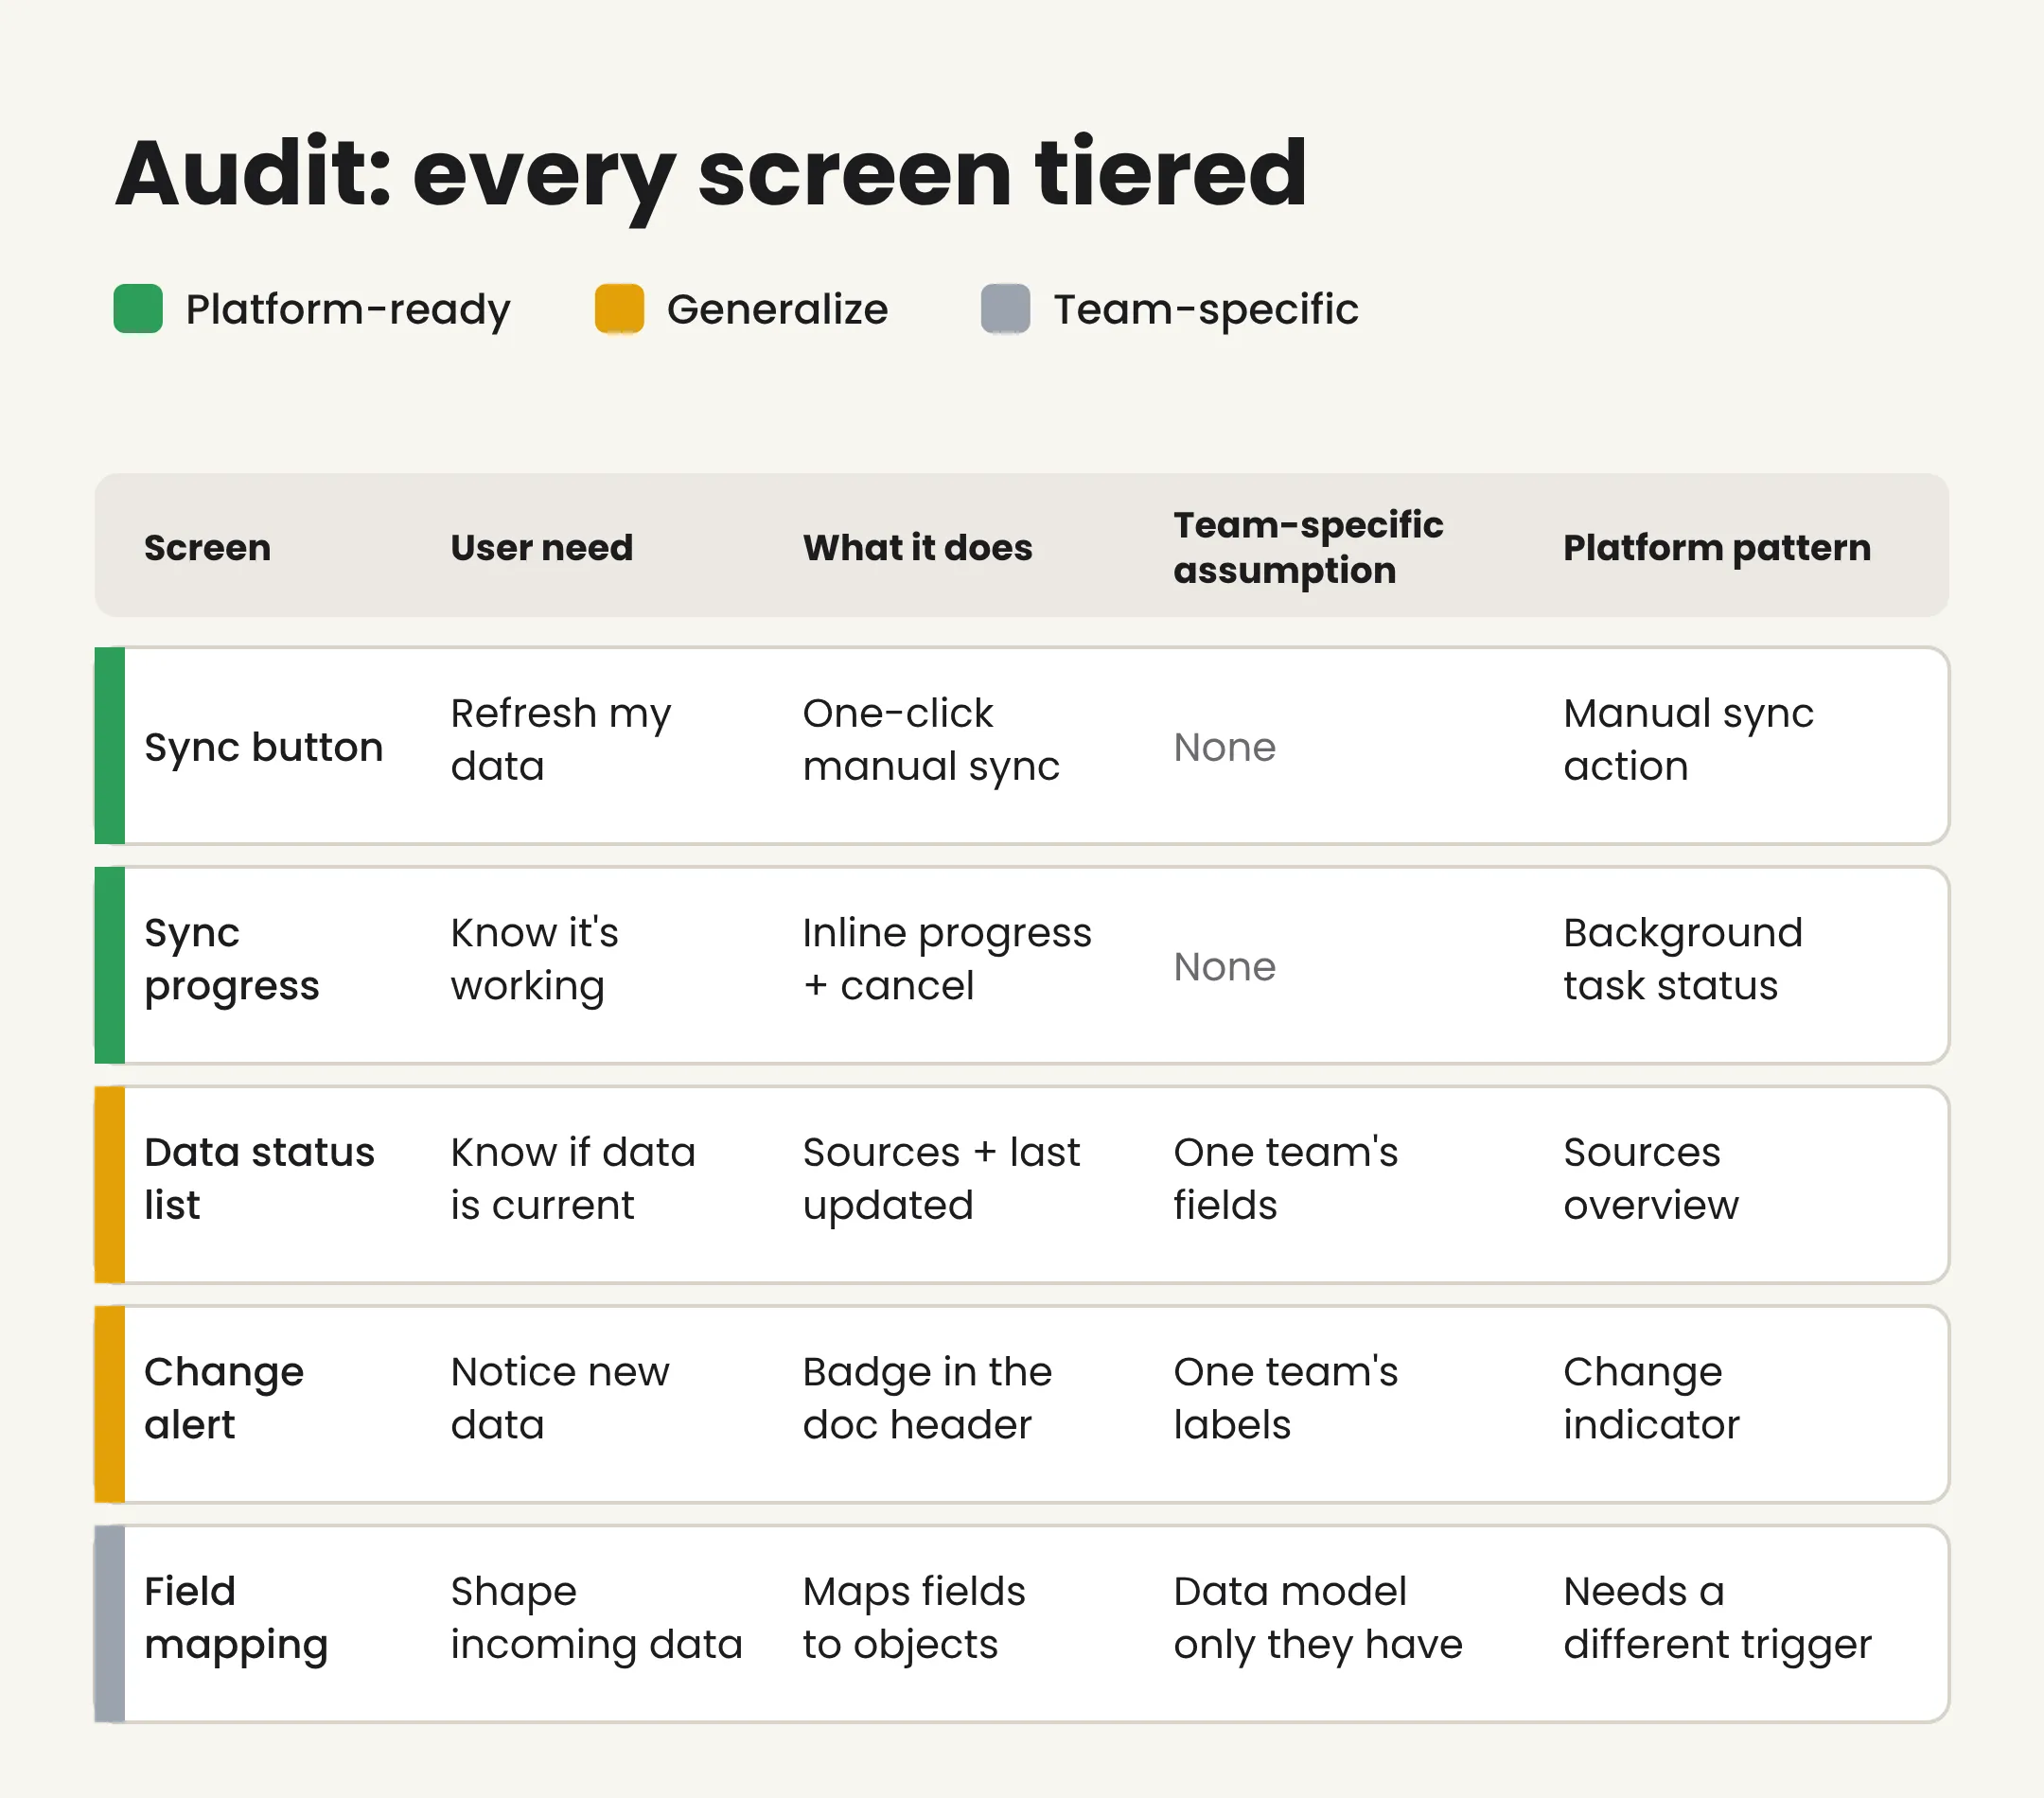The image size is (2044, 1798).
Task: Click 'None' in the Sync progress row
Action: 1224,967
